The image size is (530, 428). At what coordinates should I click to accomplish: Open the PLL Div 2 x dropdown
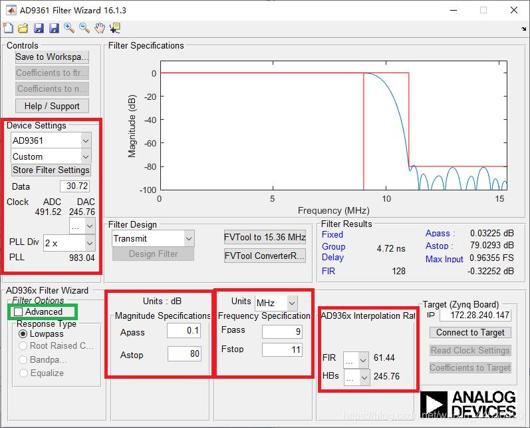(69, 243)
